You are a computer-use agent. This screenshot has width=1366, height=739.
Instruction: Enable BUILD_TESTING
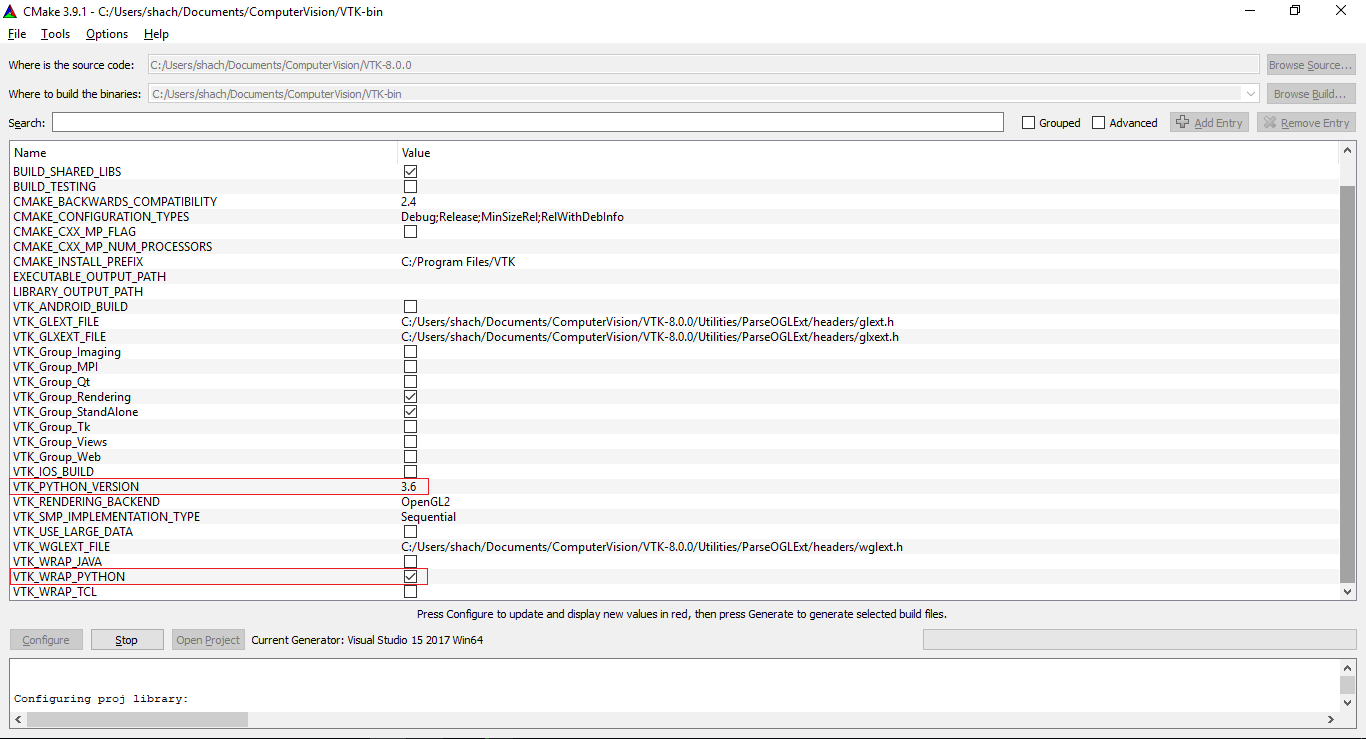pos(410,186)
